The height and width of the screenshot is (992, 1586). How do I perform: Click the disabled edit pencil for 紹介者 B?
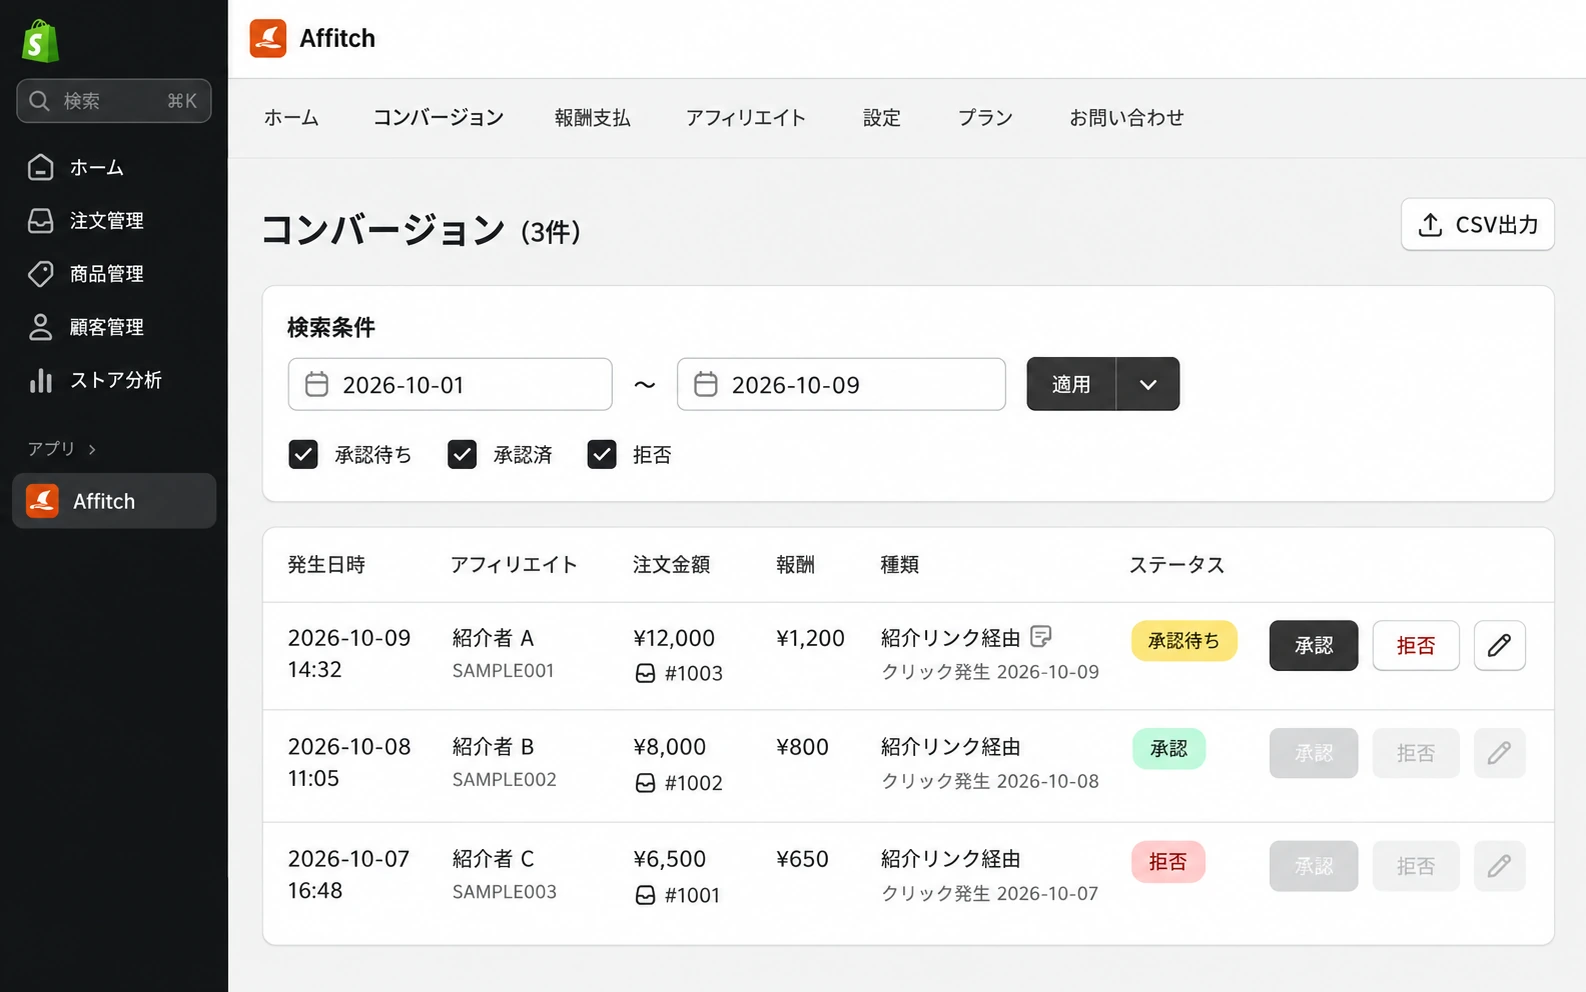click(1499, 753)
